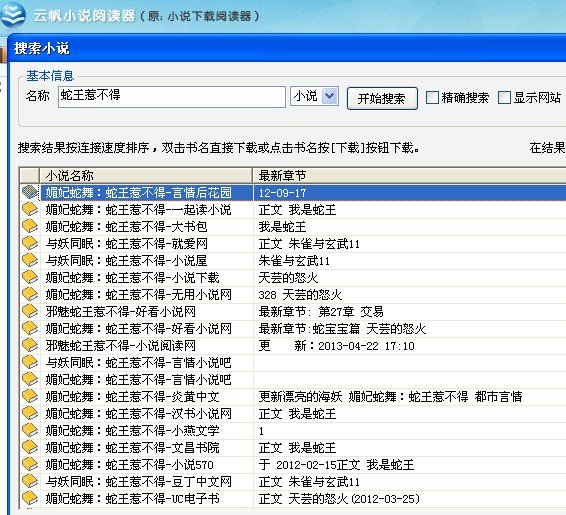566x515 pixels.
Task: Click the 开始搜索 button
Action: click(382, 98)
